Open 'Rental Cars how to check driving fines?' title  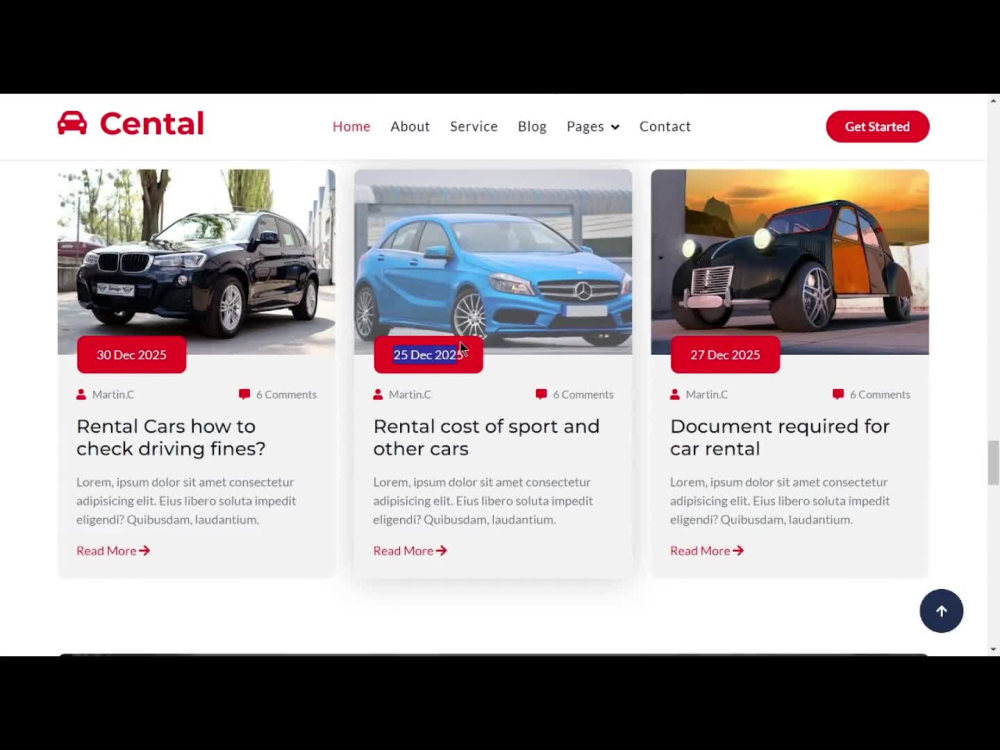pos(171,438)
